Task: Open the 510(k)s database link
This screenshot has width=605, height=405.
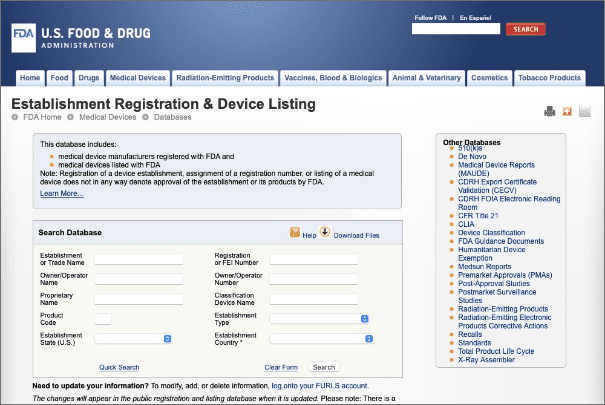Action: [470, 148]
